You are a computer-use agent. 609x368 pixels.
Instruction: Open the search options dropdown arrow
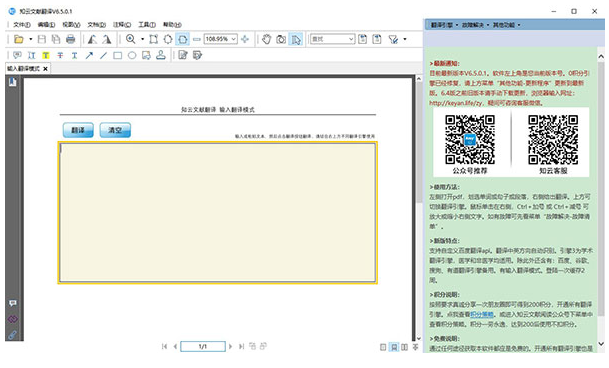point(405,39)
